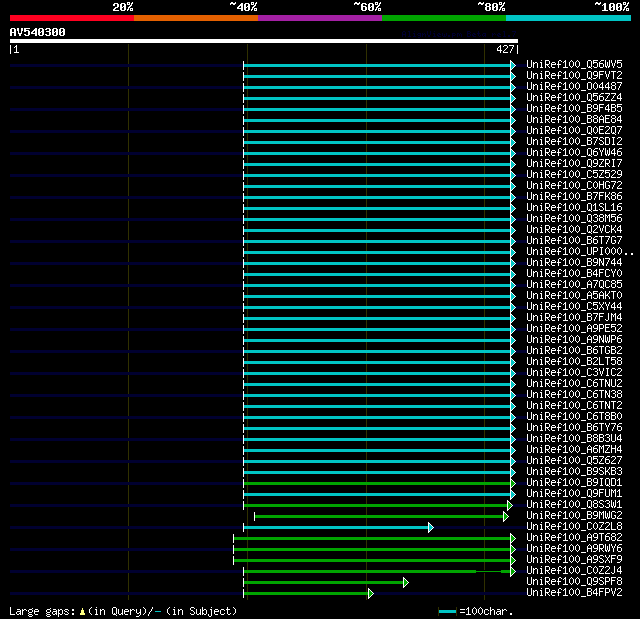The image size is (640, 619).
Task: Click the UniRef100_Q2VCK4 label
Action: pyautogui.click(x=574, y=230)
